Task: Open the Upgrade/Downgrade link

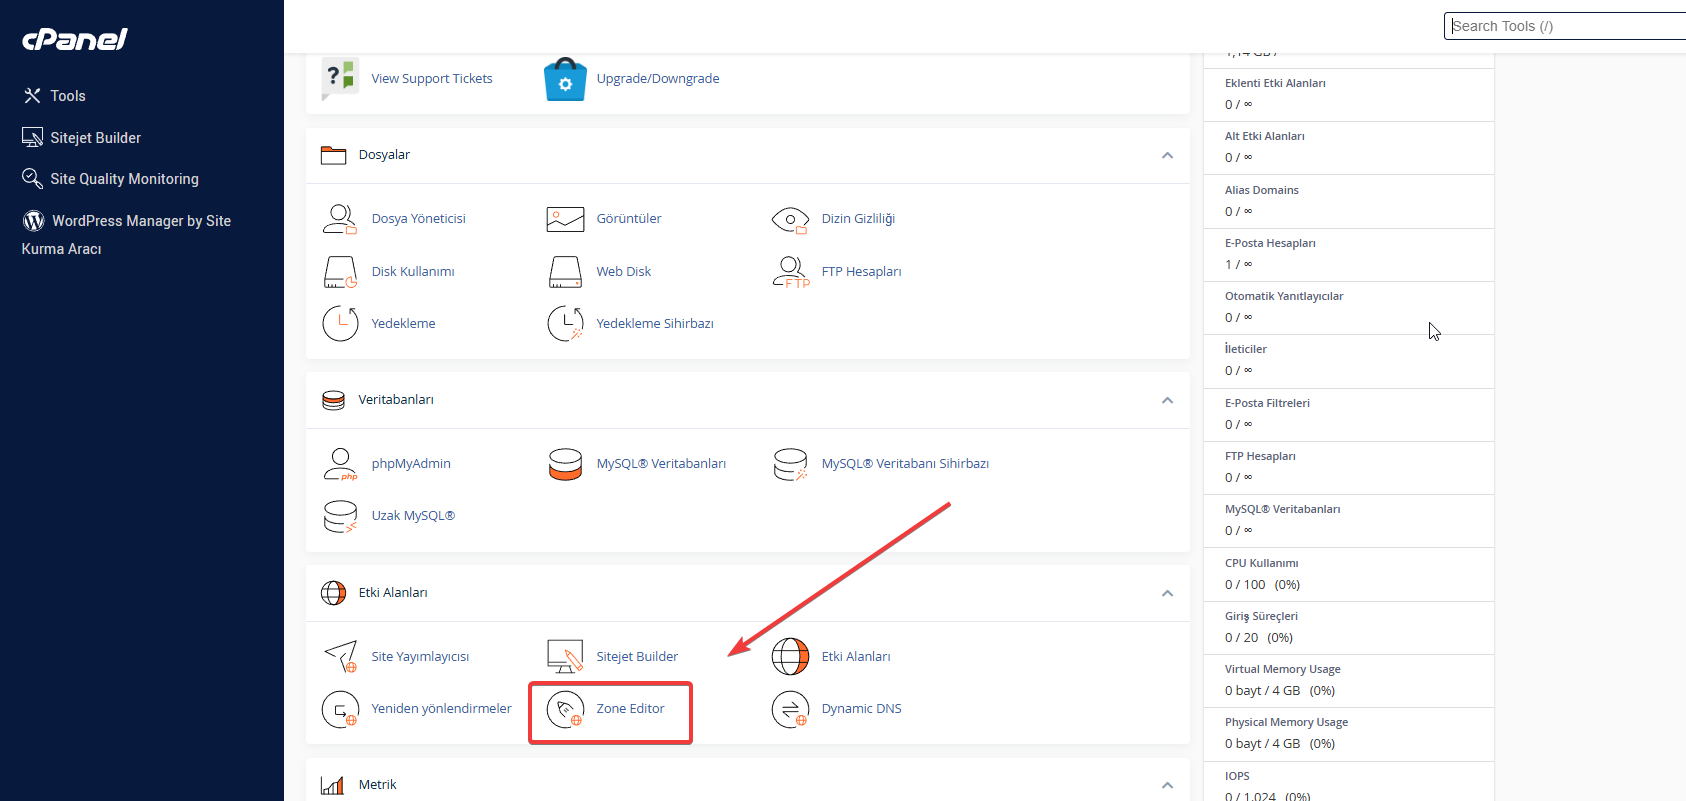Action: click(x=658, y=78)
